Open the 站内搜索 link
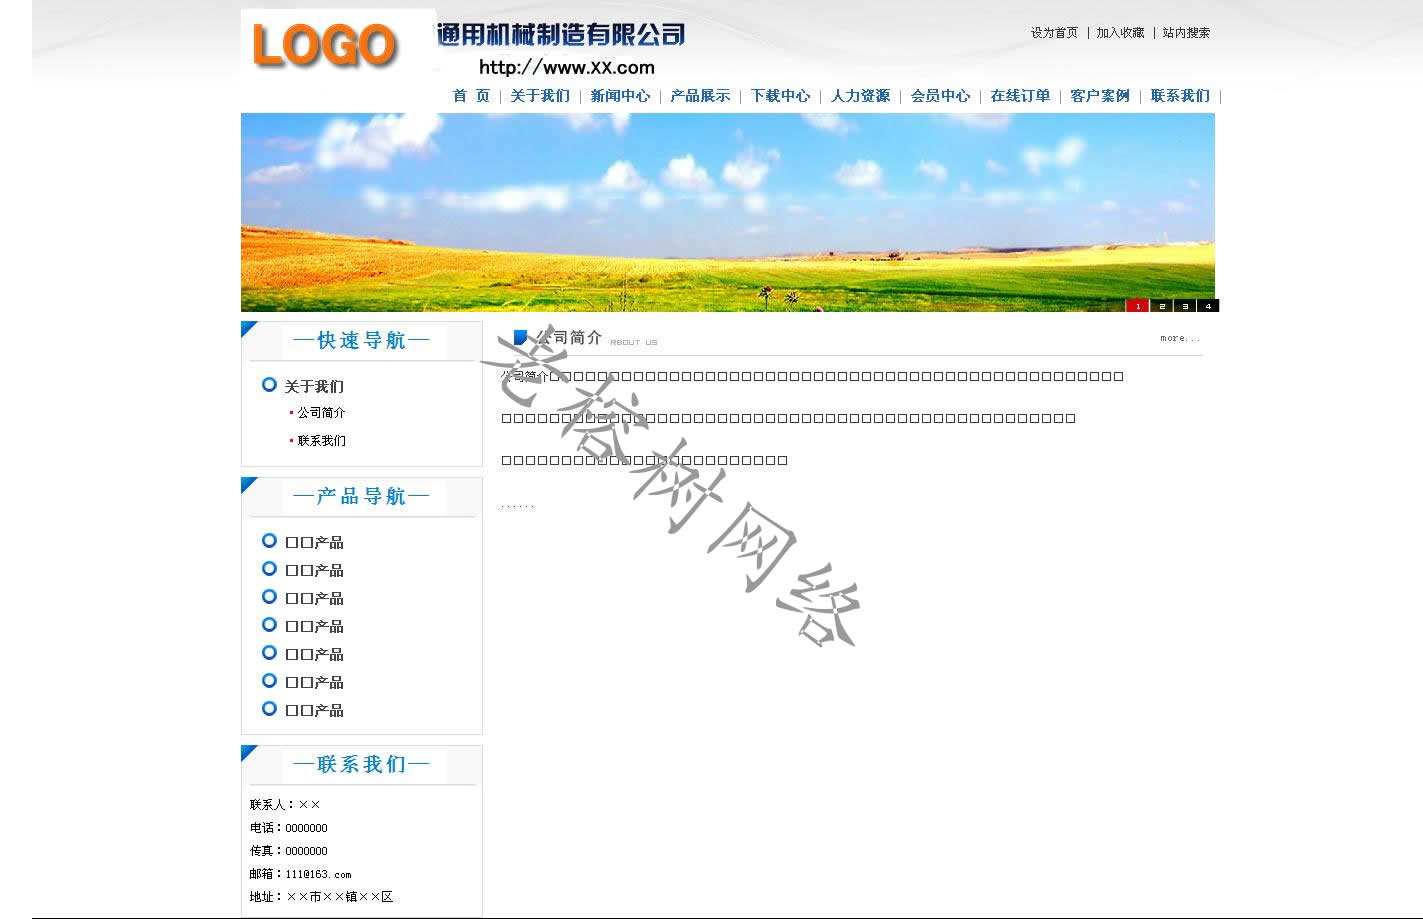This screenshot has width=1423, height=919. (x=1186, y=33)
